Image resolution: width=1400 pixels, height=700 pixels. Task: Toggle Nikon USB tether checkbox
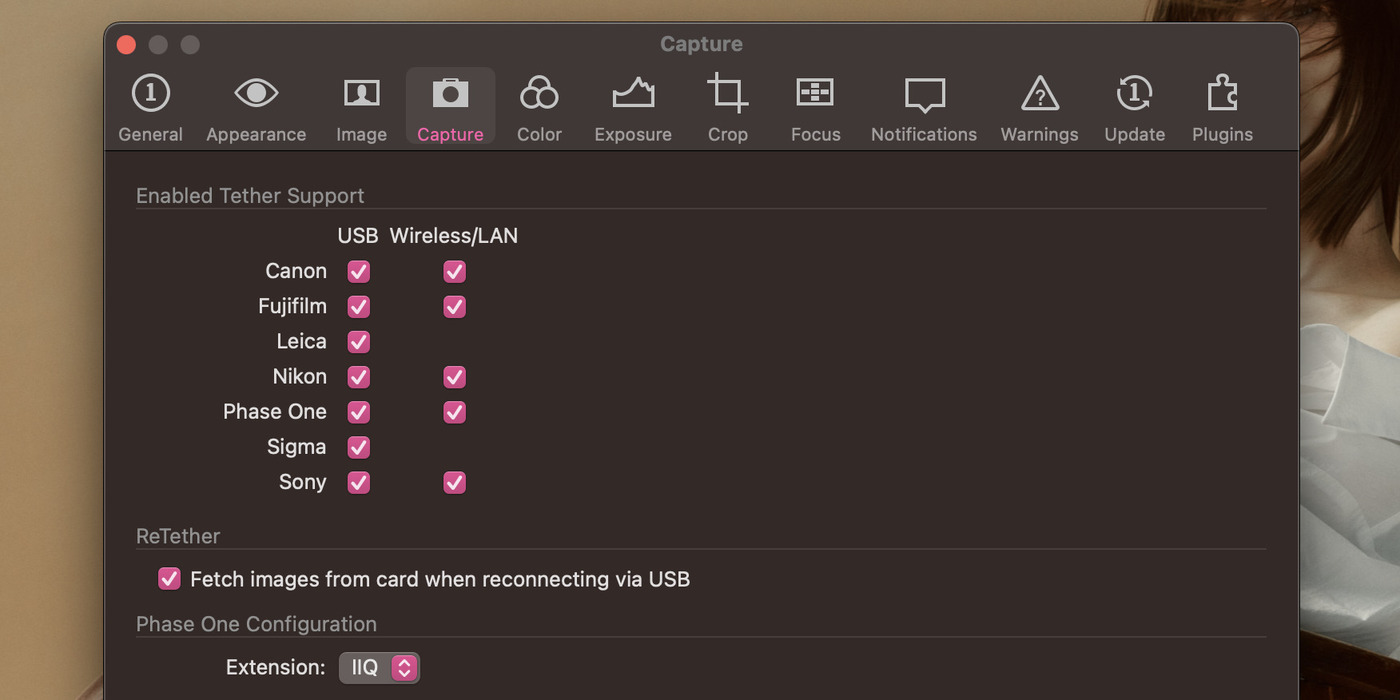click(x=359, y=376)
